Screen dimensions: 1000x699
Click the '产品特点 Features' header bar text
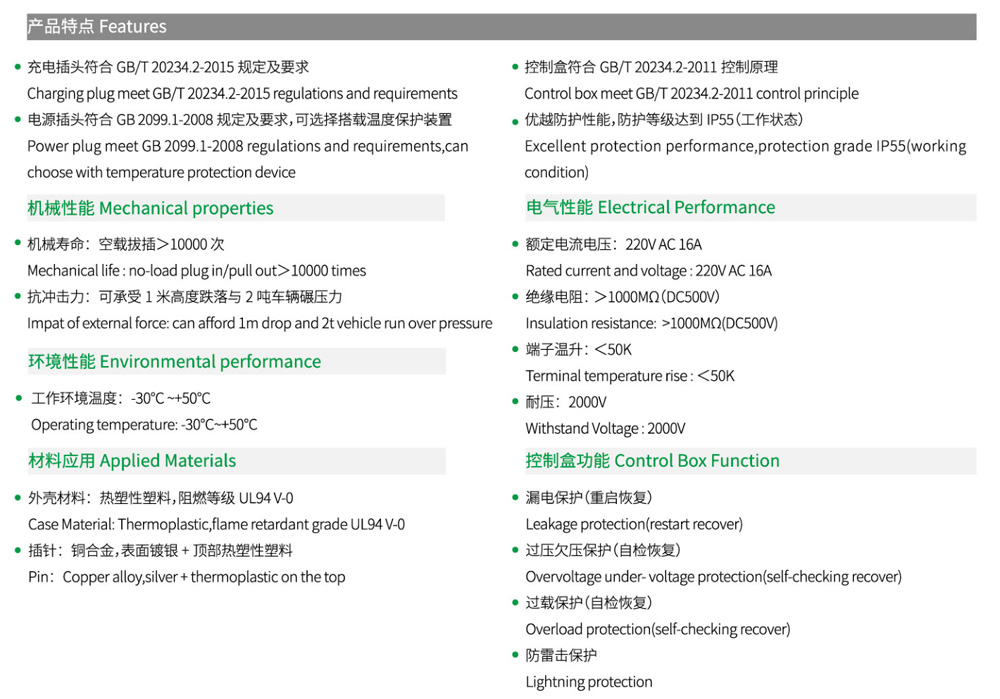click(96, 27)
